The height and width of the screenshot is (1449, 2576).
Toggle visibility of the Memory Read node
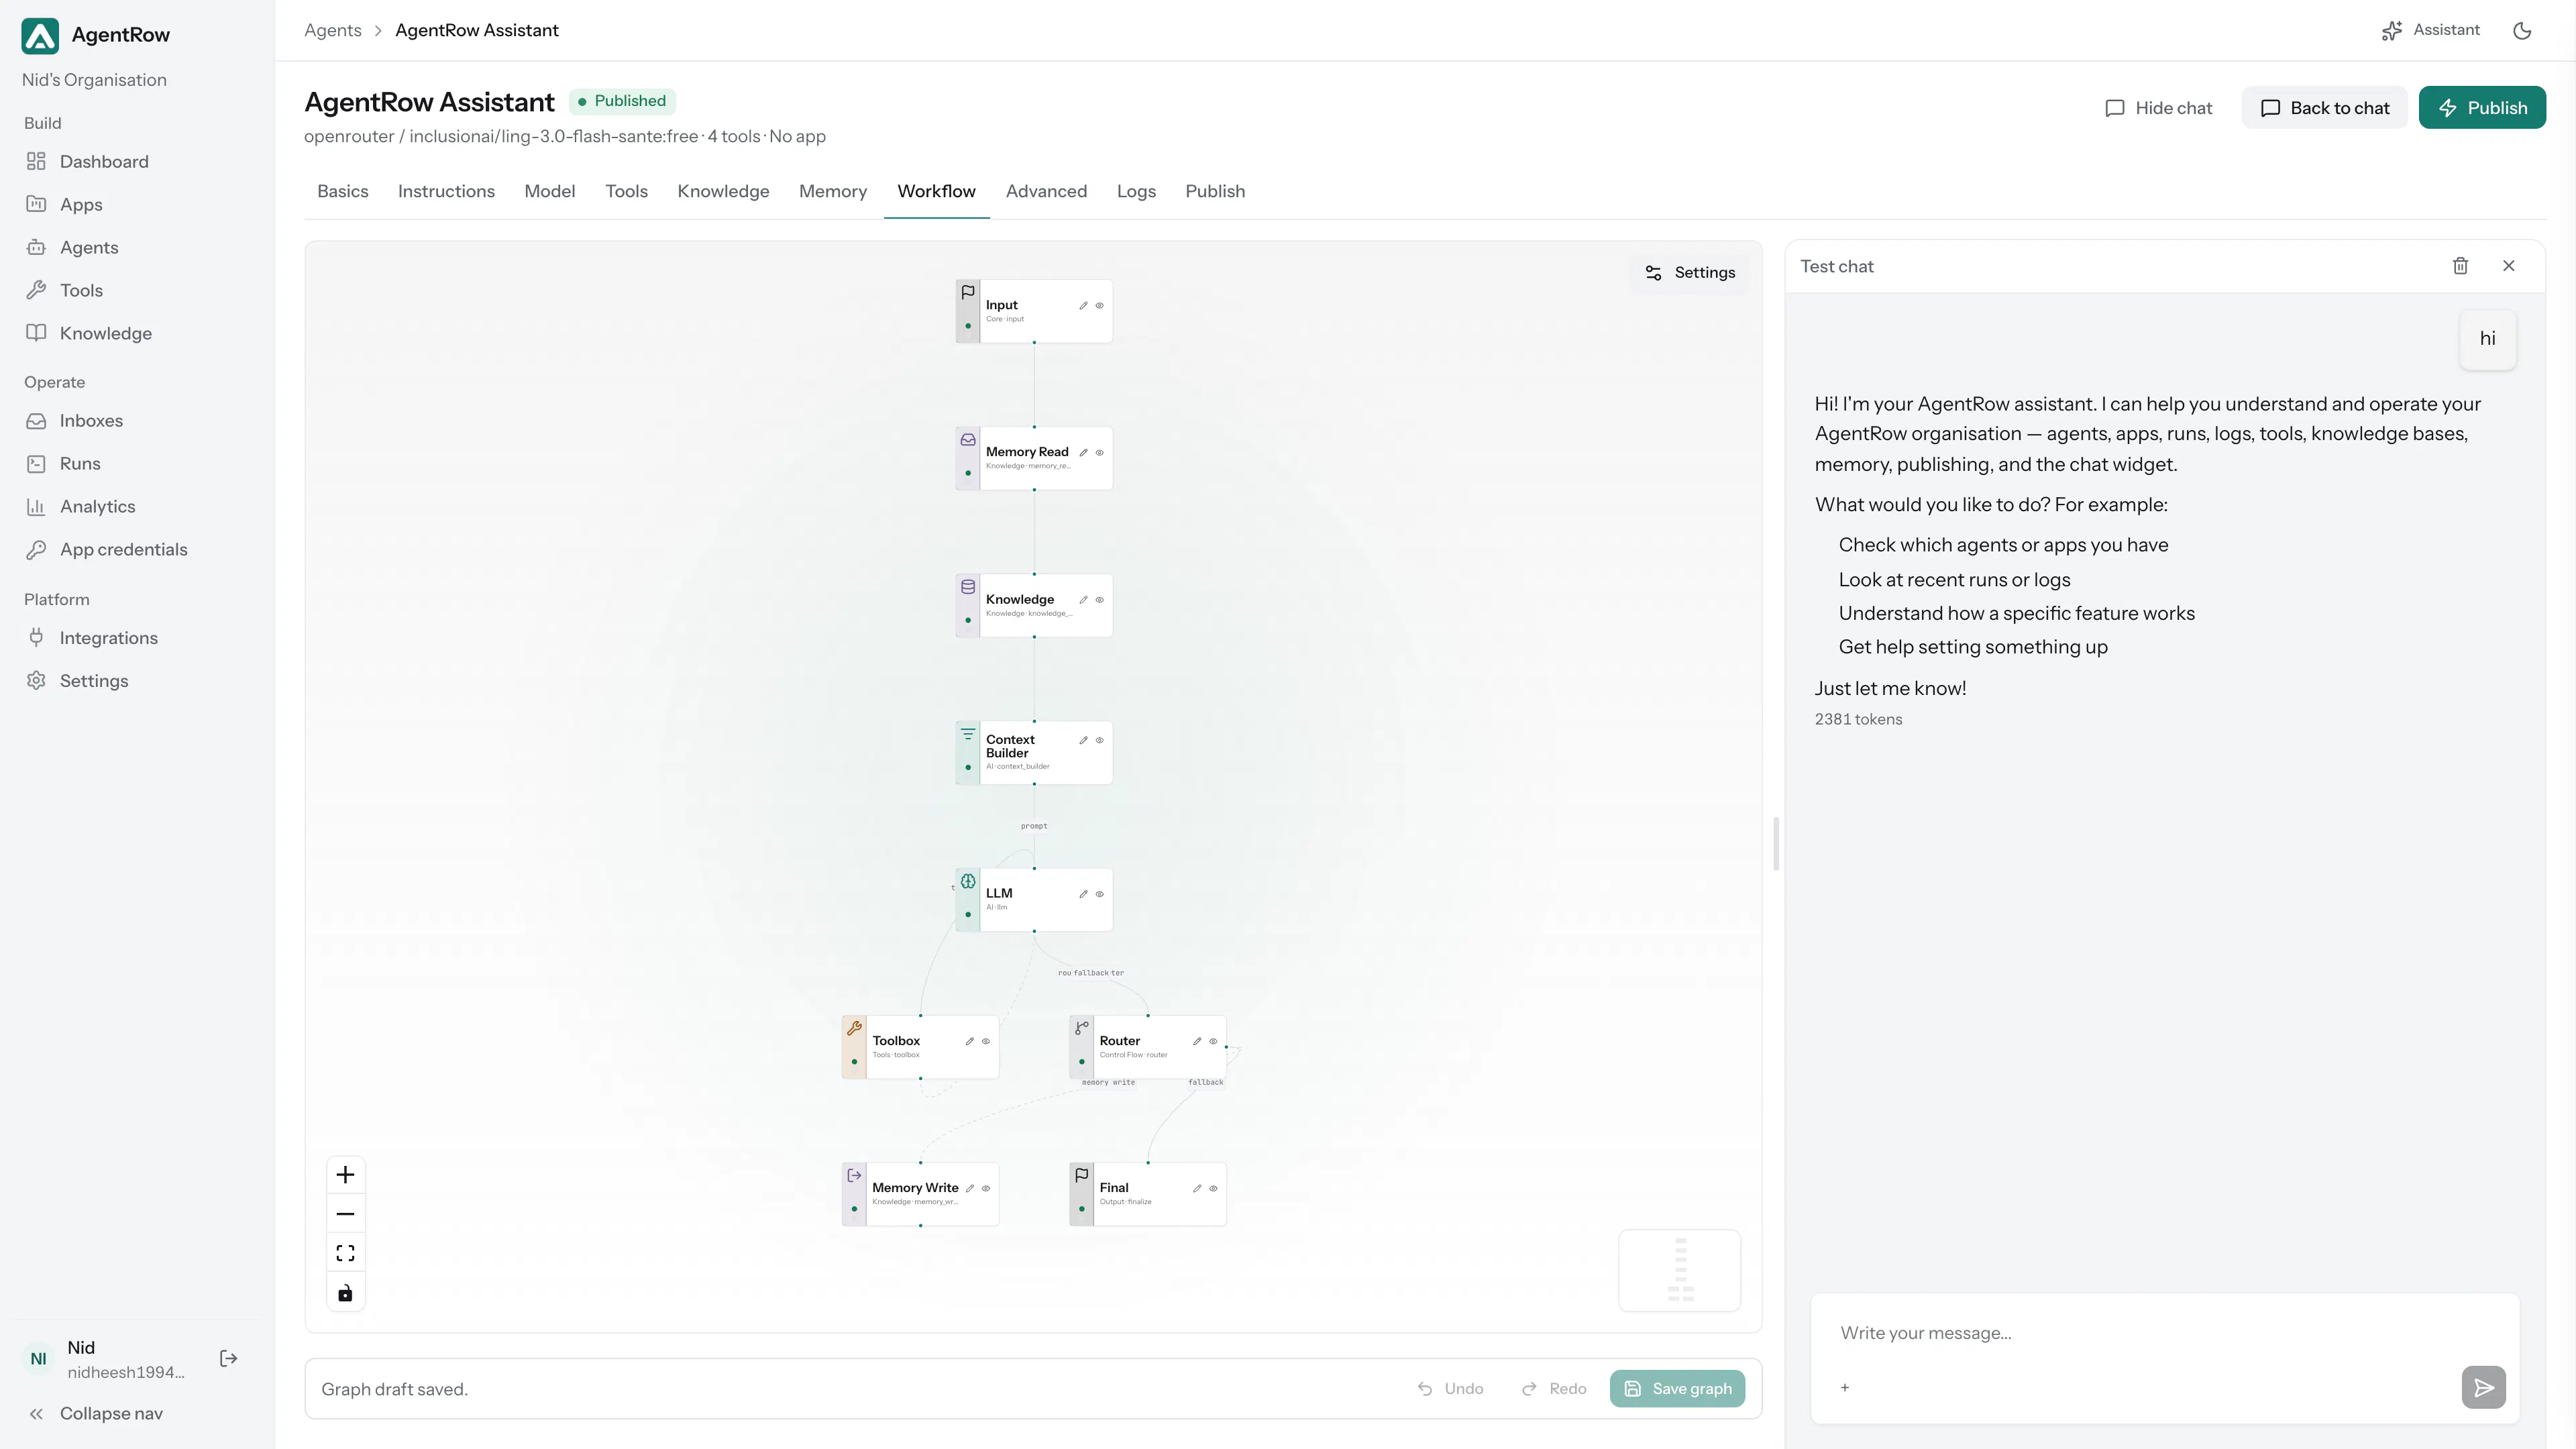point(1099,453)
